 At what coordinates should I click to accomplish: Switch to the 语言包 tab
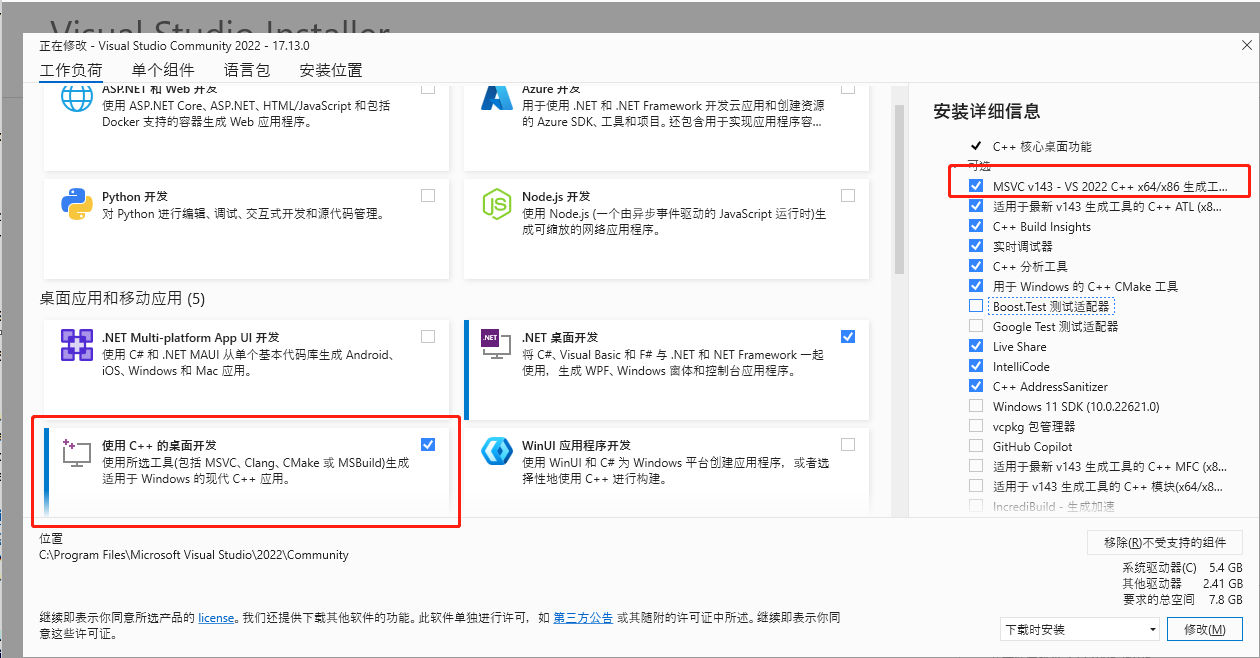coord(247,70)
